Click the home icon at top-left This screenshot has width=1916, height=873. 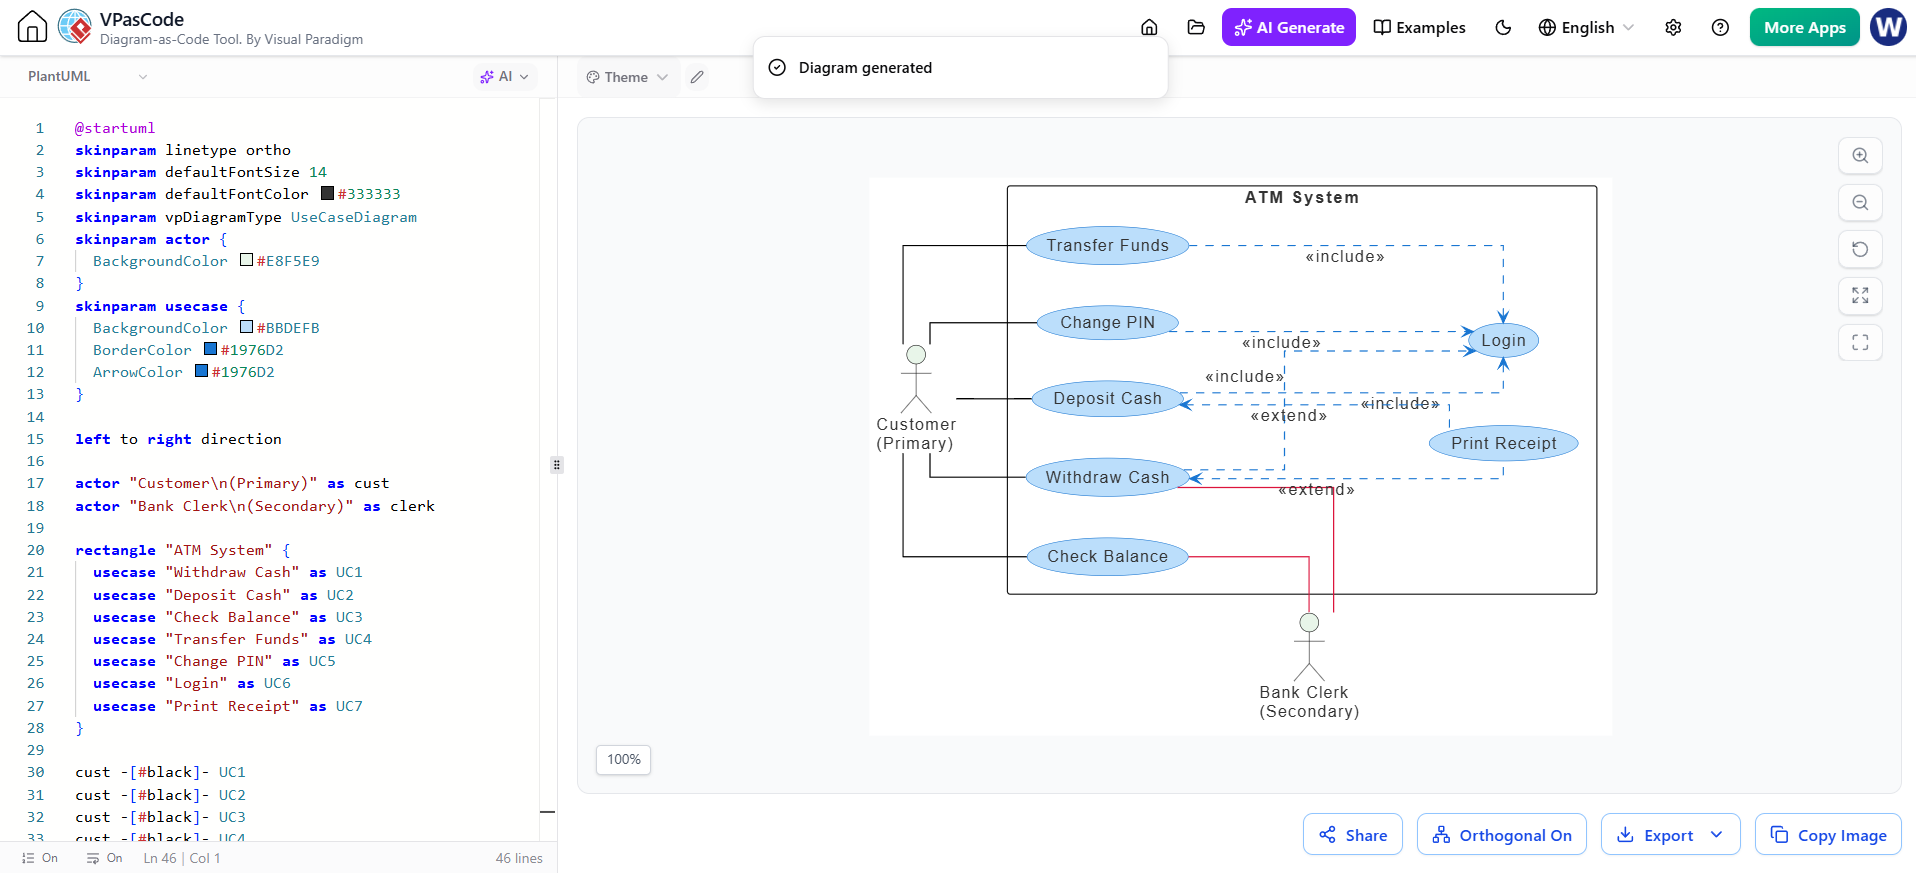32,27
